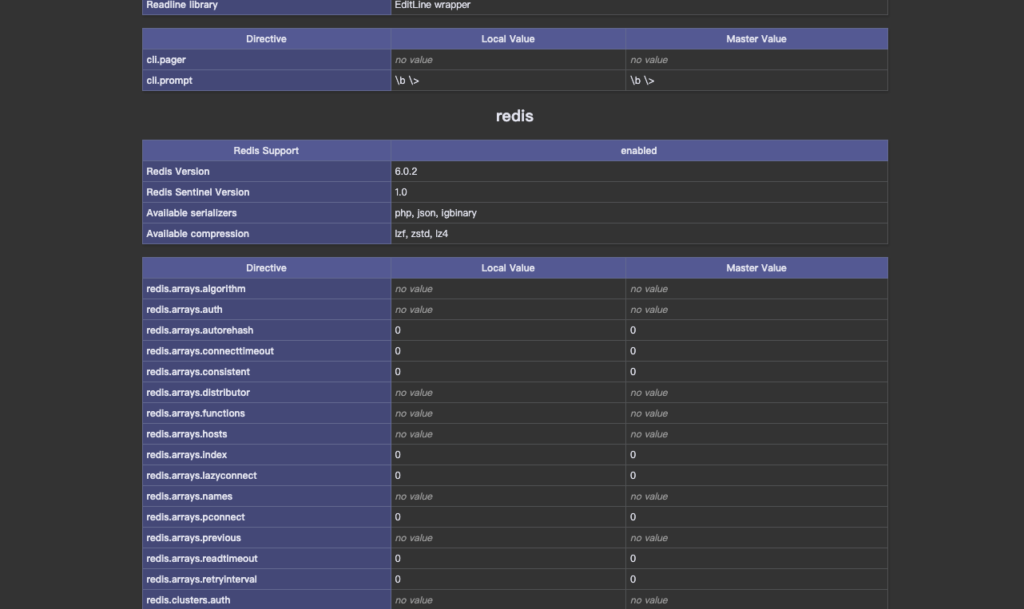Select the 'redis.arrays.lazyconnect' directive
1024x609 pixels.
coord(201,476)
